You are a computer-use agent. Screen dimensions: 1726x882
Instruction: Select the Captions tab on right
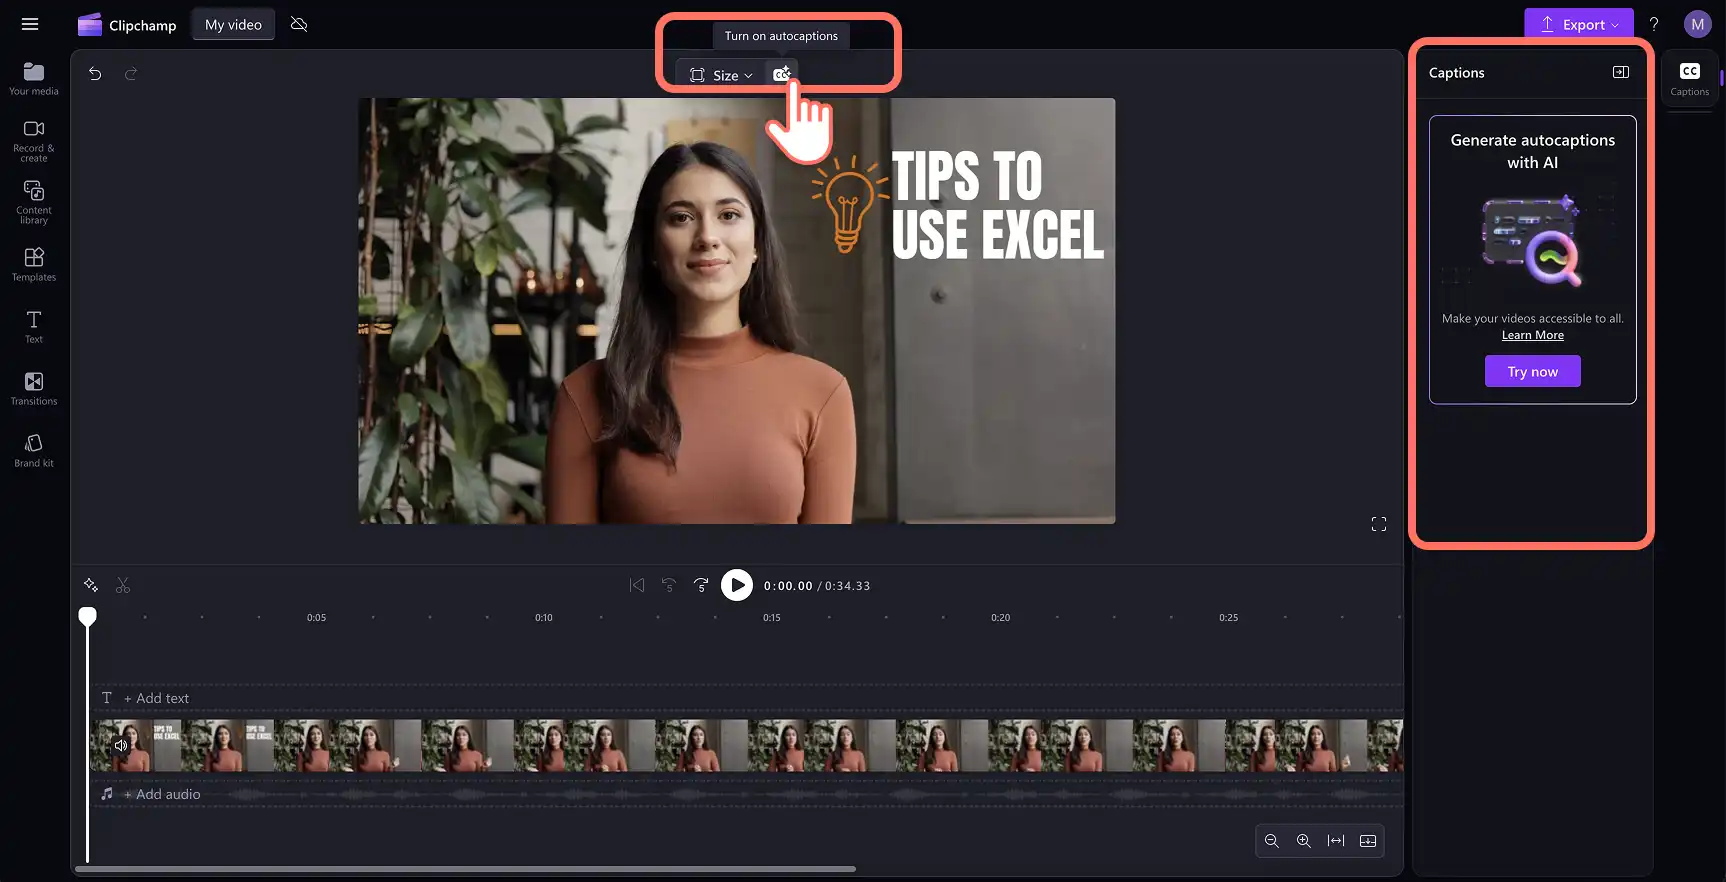click(1690, 79)
